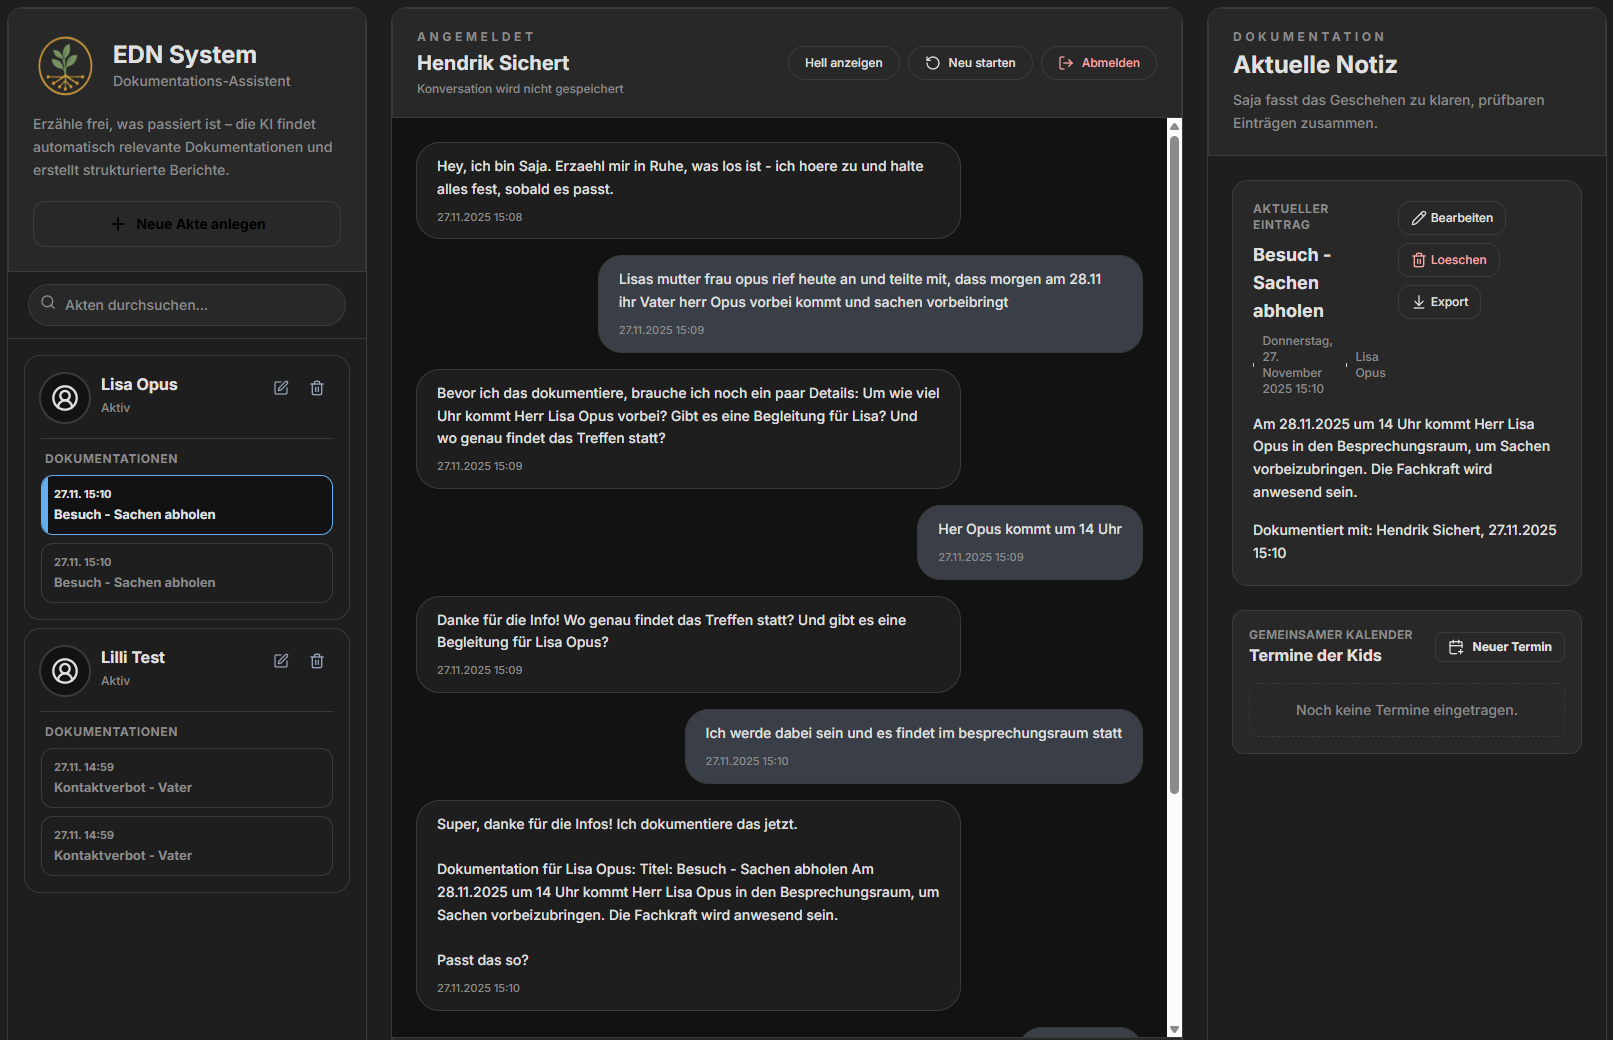Select the edit pencil icon beside Lilli Test

coord(281,660)
